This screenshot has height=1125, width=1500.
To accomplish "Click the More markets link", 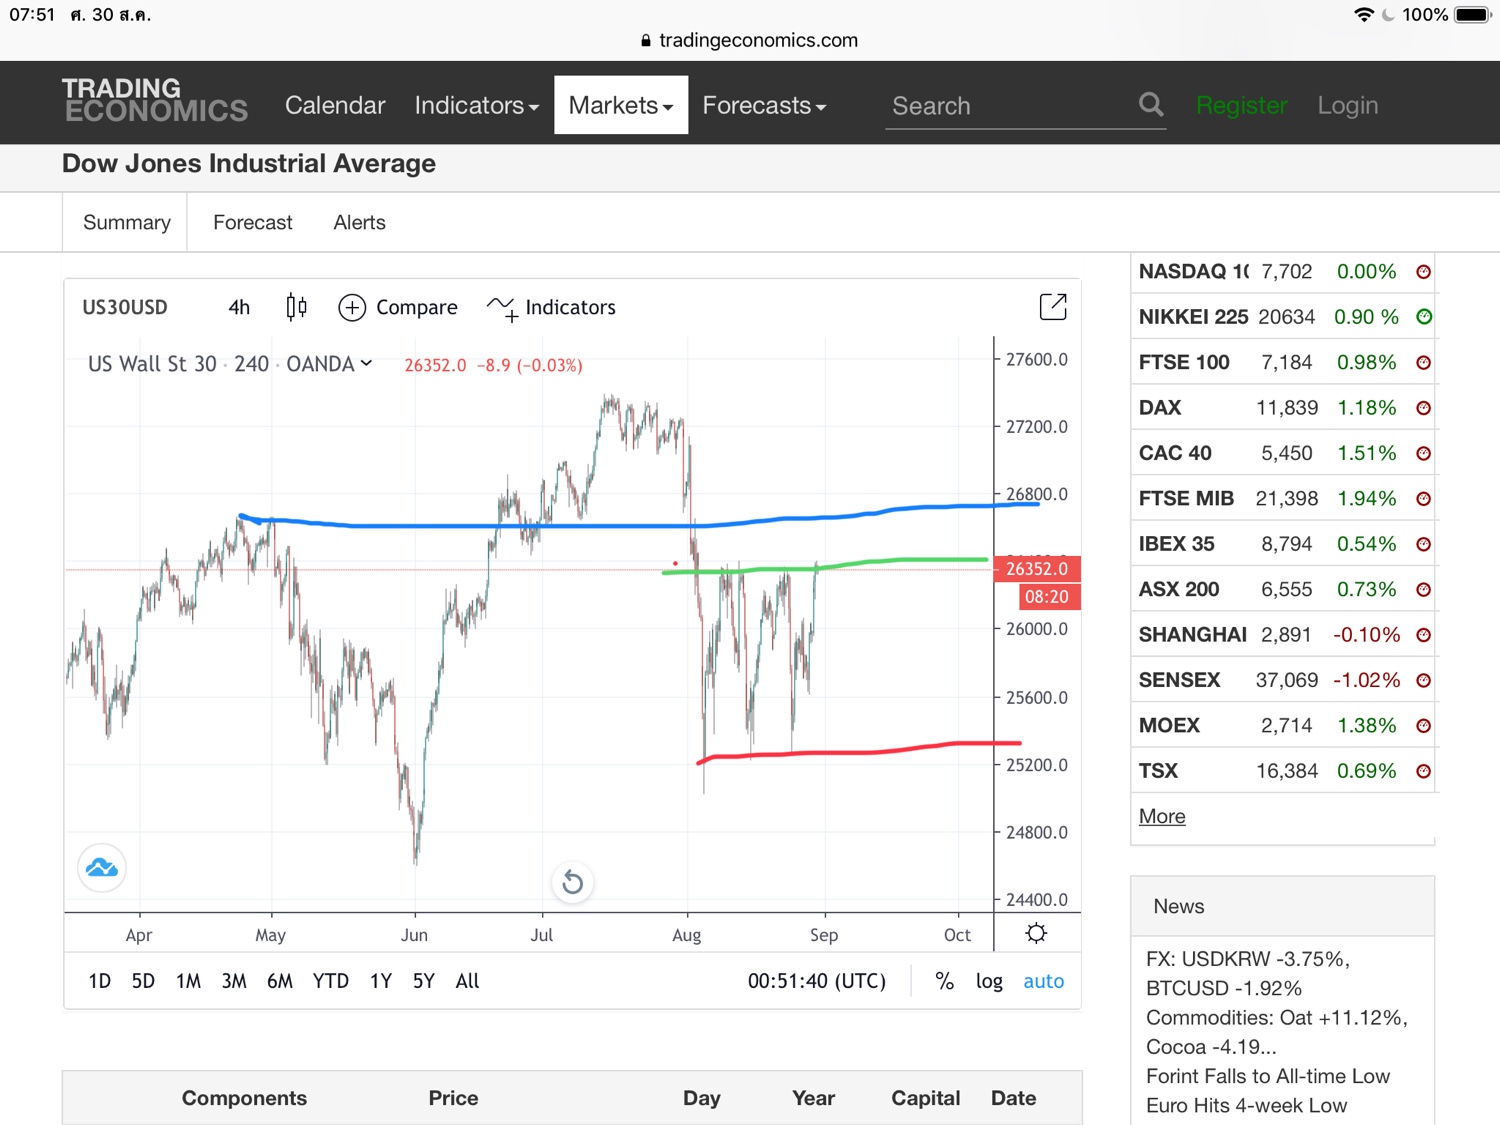I will 1162,816.
